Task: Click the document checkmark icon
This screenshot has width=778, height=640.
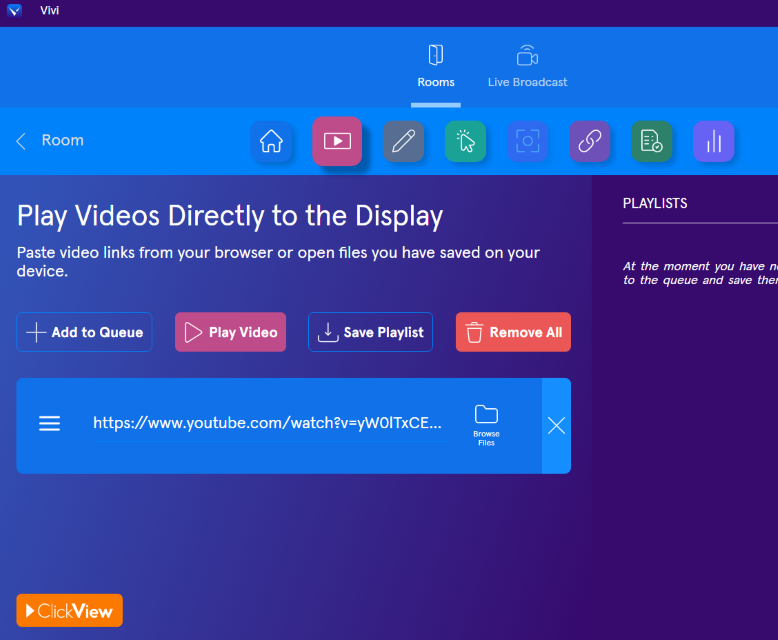Action: point(651,141)
